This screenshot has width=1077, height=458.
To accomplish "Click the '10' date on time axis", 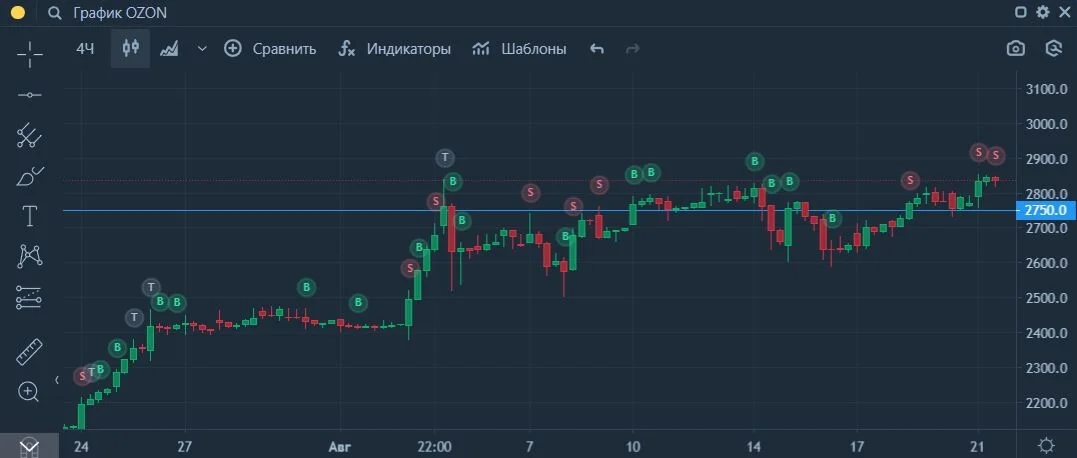I will tap(633, 446).
